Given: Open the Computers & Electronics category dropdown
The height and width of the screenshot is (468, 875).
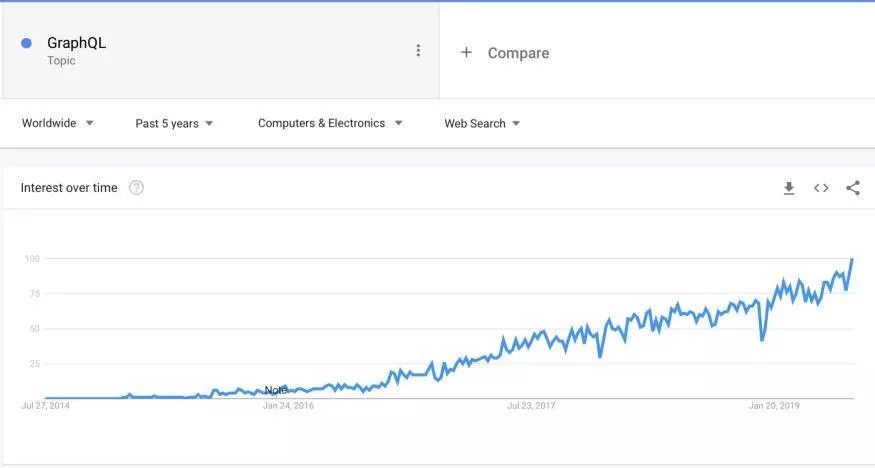Looking at the screenshot, I should [x=330, y=123].
